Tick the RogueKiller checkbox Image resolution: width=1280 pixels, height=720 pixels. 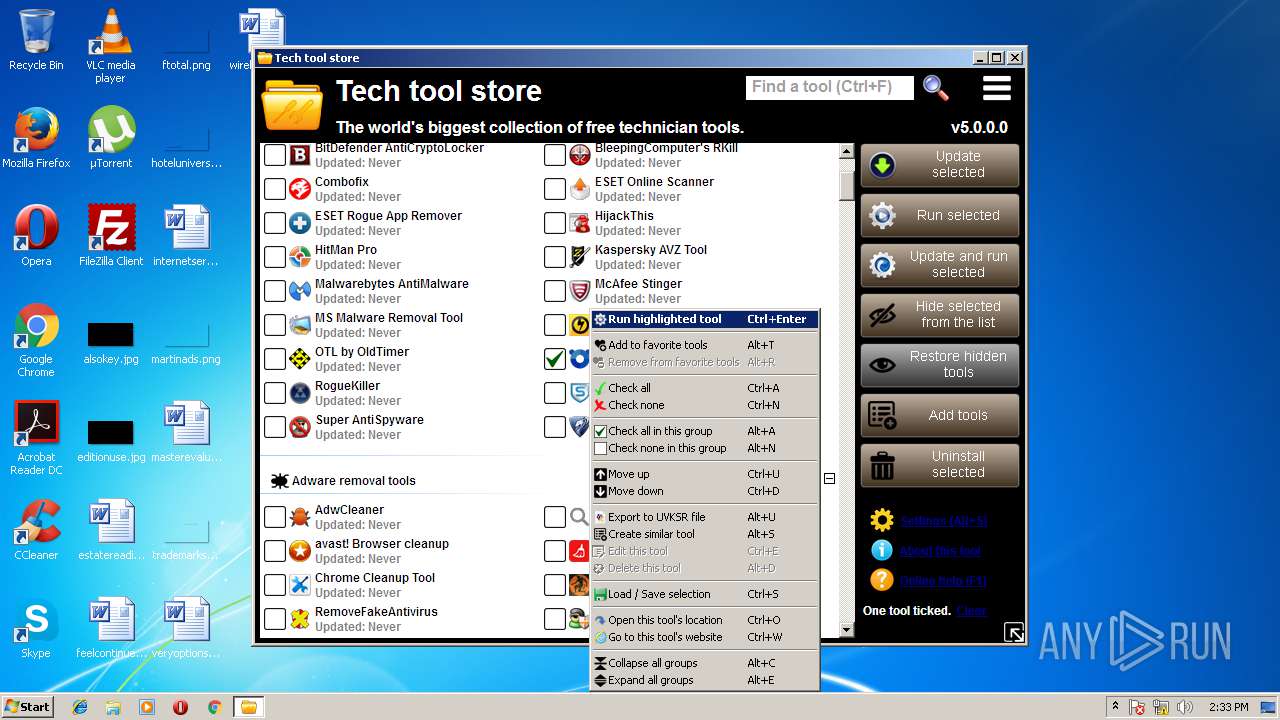tap(275, 393)
